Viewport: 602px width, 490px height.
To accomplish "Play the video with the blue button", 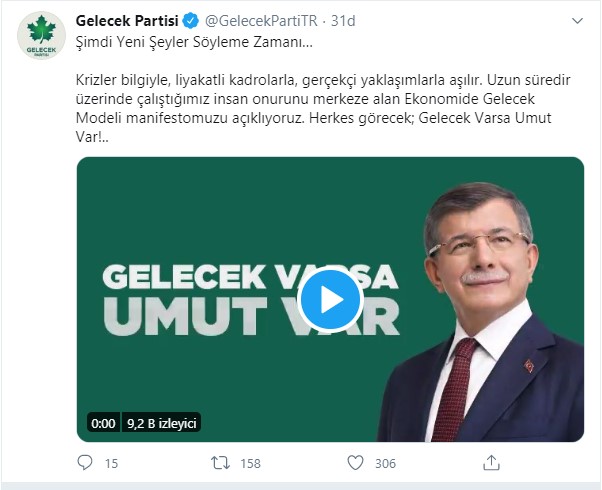I will [330, 298].
